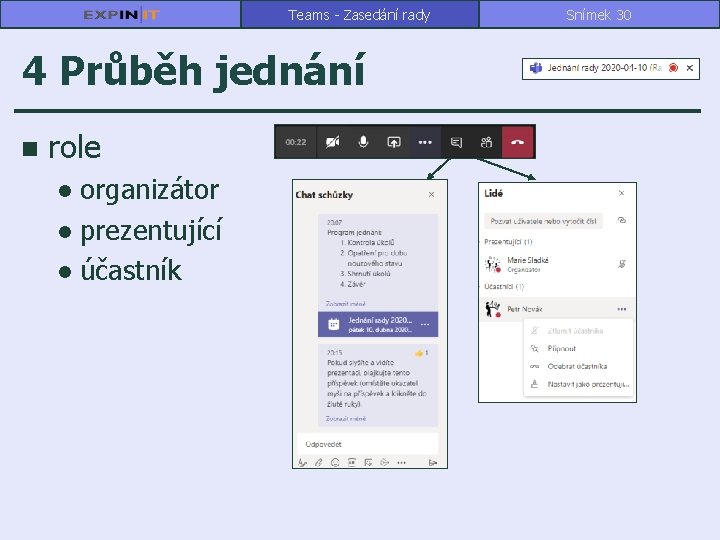Hang up the call with the red button
Screen dimensions: 720x540
click(518, 142)
